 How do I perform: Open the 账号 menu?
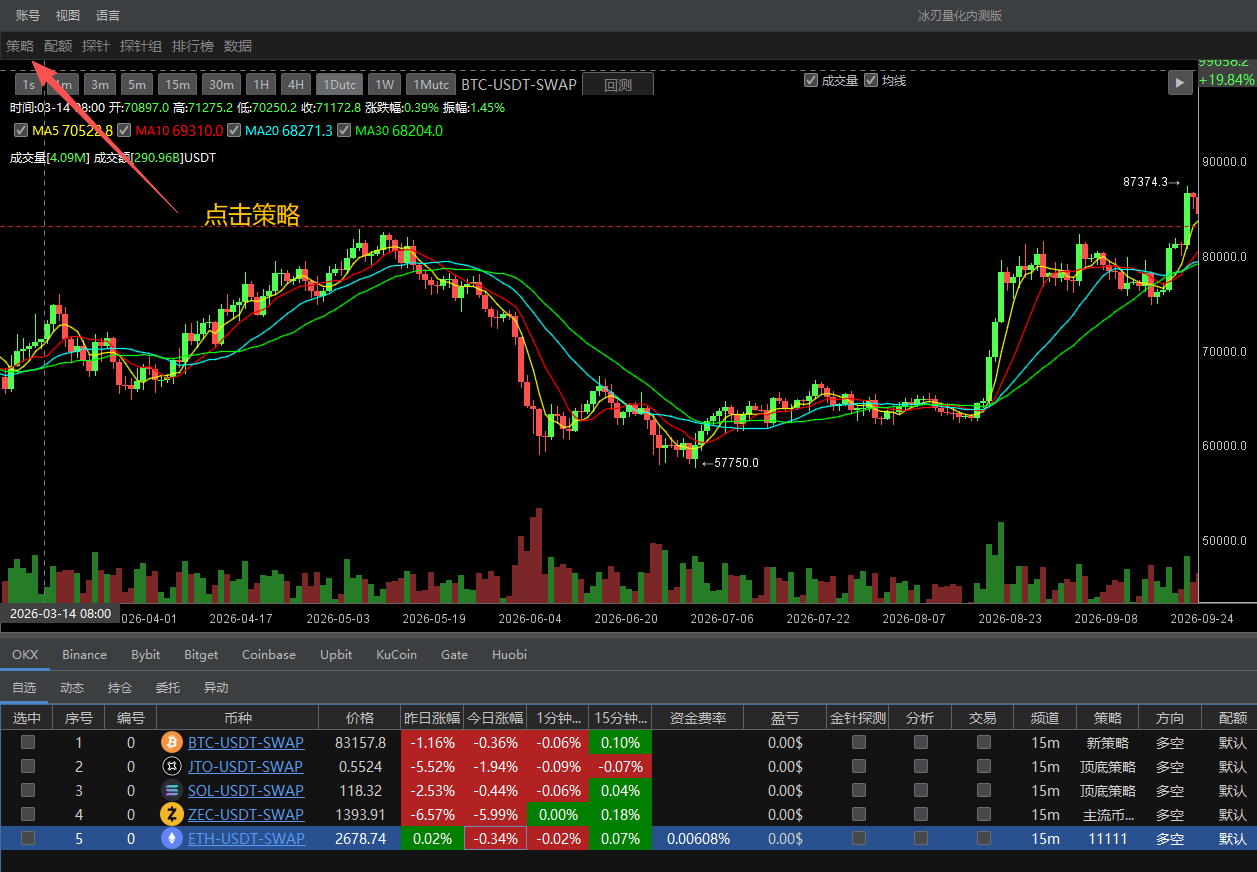28,15
